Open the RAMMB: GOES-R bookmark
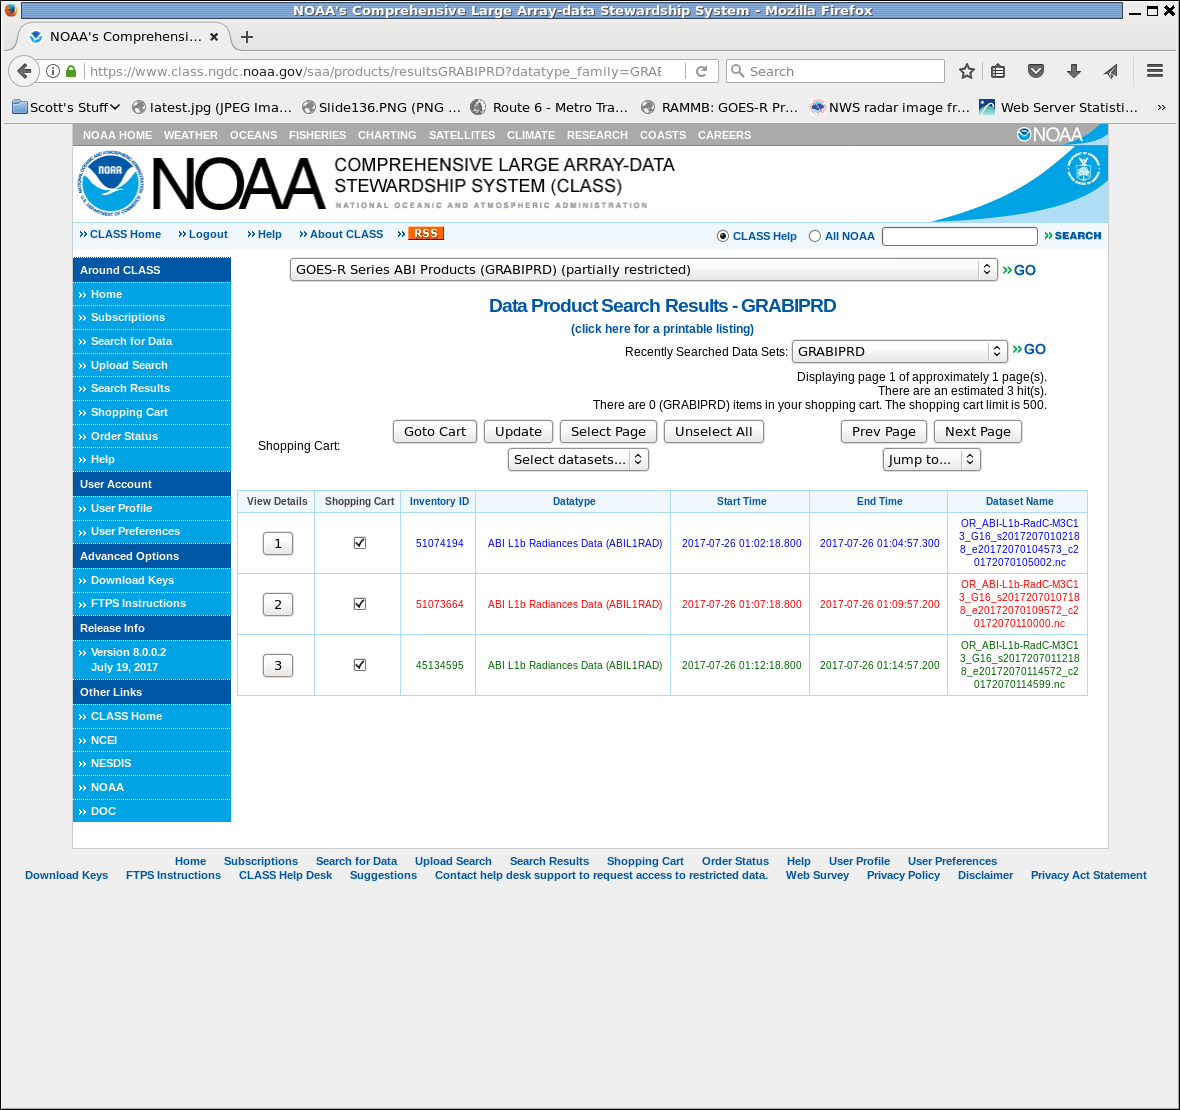The image size is (1180, 1110). coord(719,108)
